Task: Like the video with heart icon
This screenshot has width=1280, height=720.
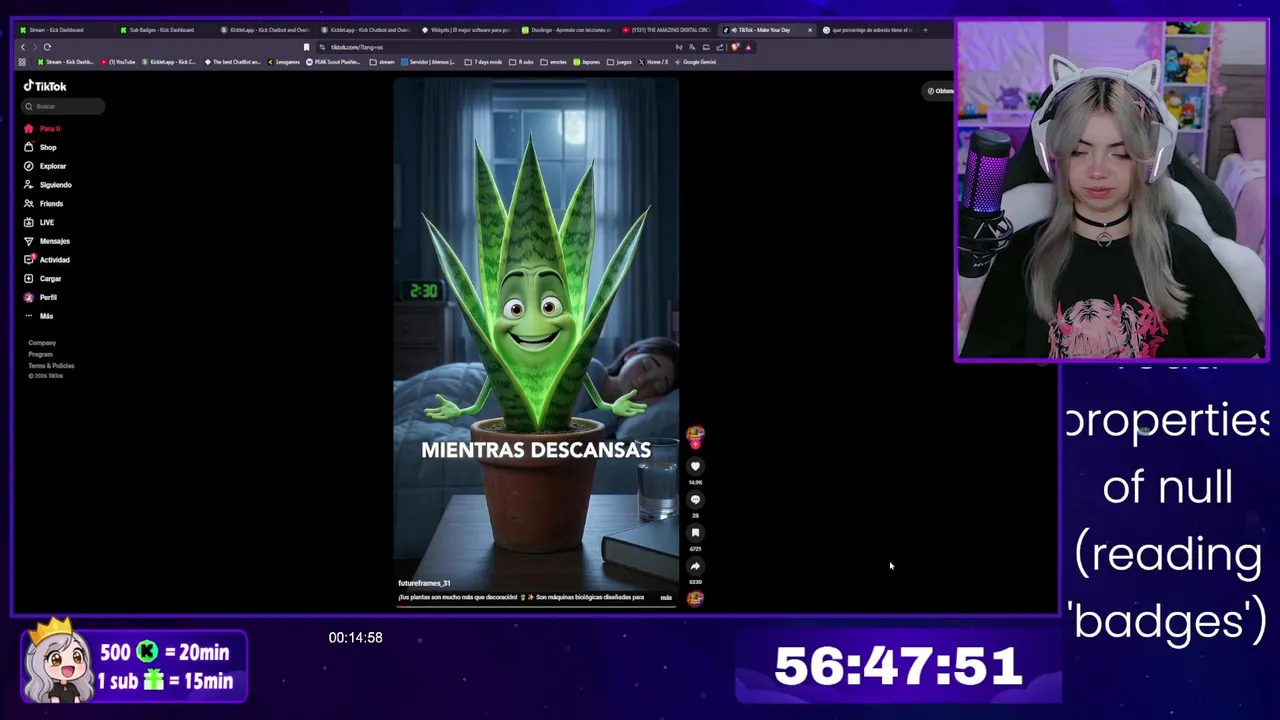Action: tap(695, 466)
